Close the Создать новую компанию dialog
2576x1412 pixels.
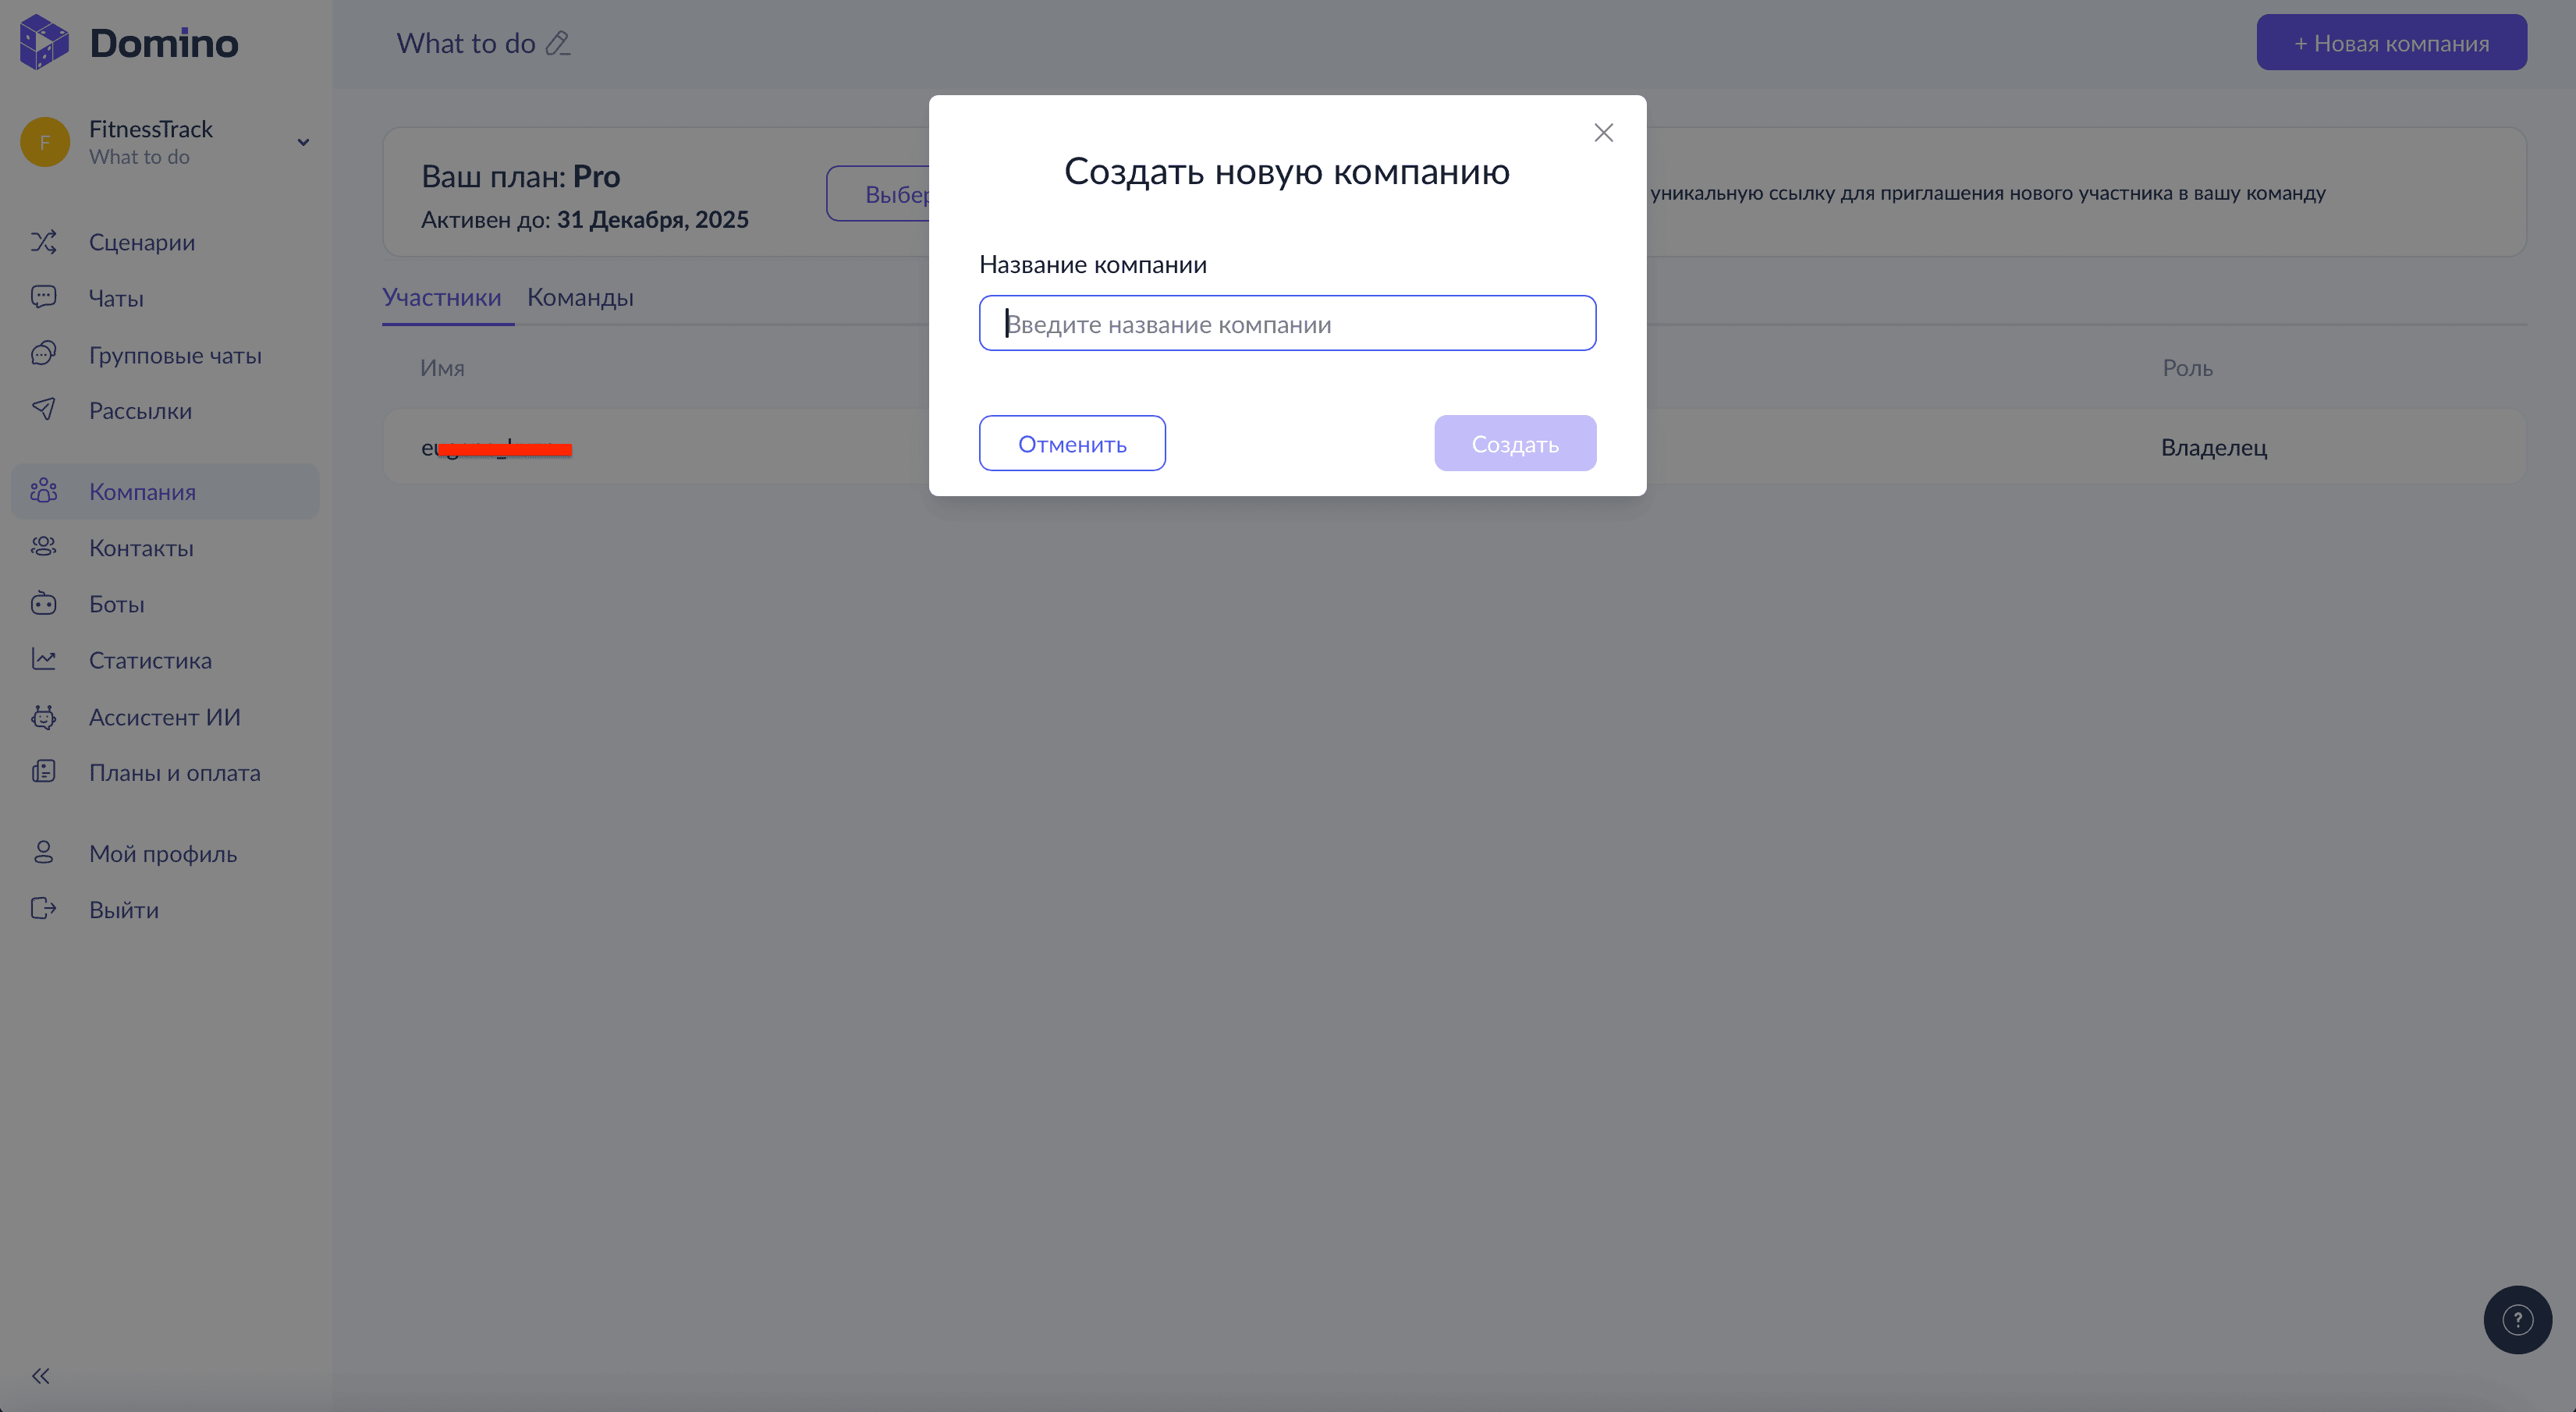point(1603,133)
